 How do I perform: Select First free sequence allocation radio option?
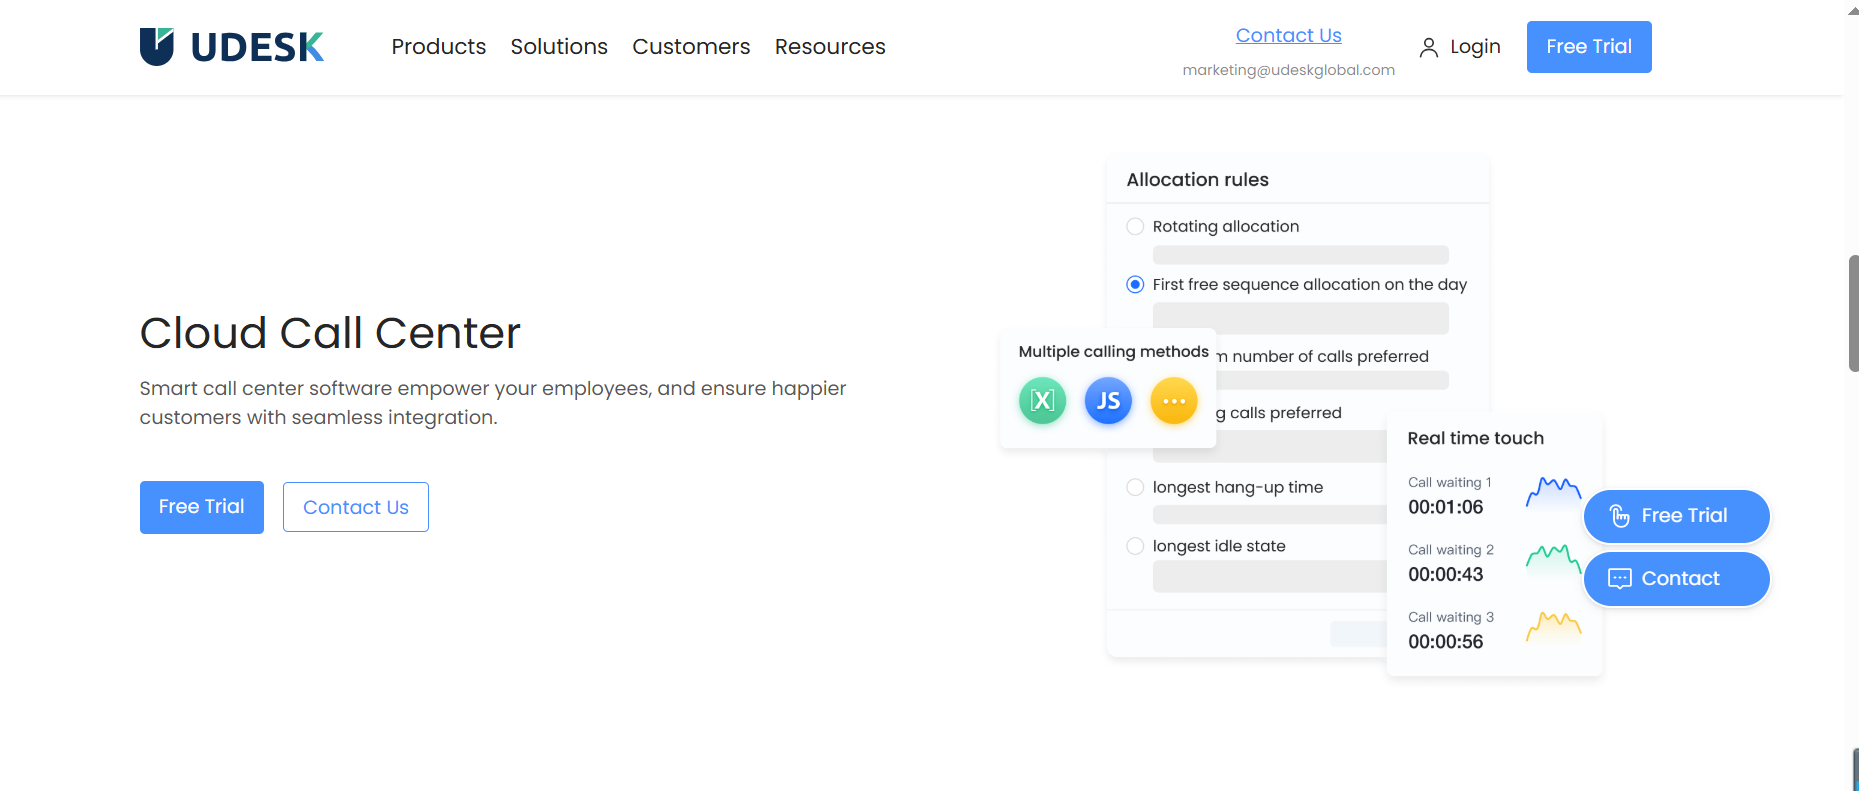1135,285
